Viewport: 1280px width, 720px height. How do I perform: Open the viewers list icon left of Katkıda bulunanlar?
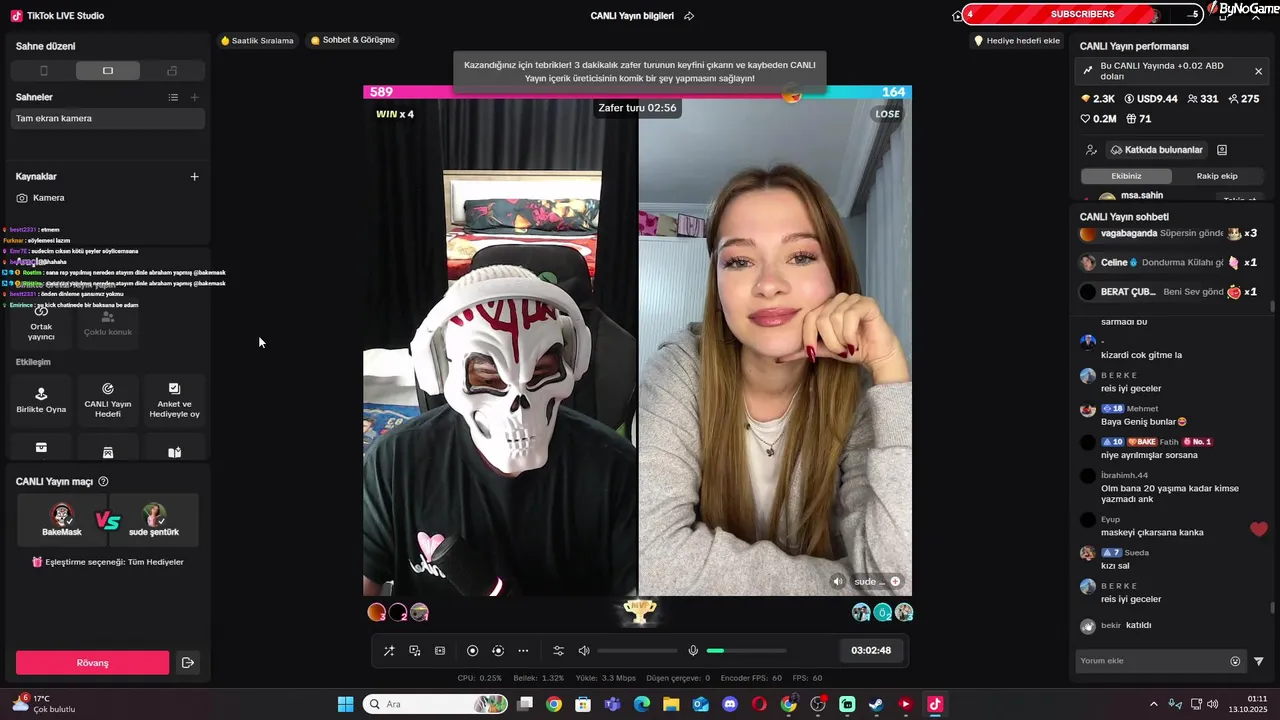tap(1091, 150)
